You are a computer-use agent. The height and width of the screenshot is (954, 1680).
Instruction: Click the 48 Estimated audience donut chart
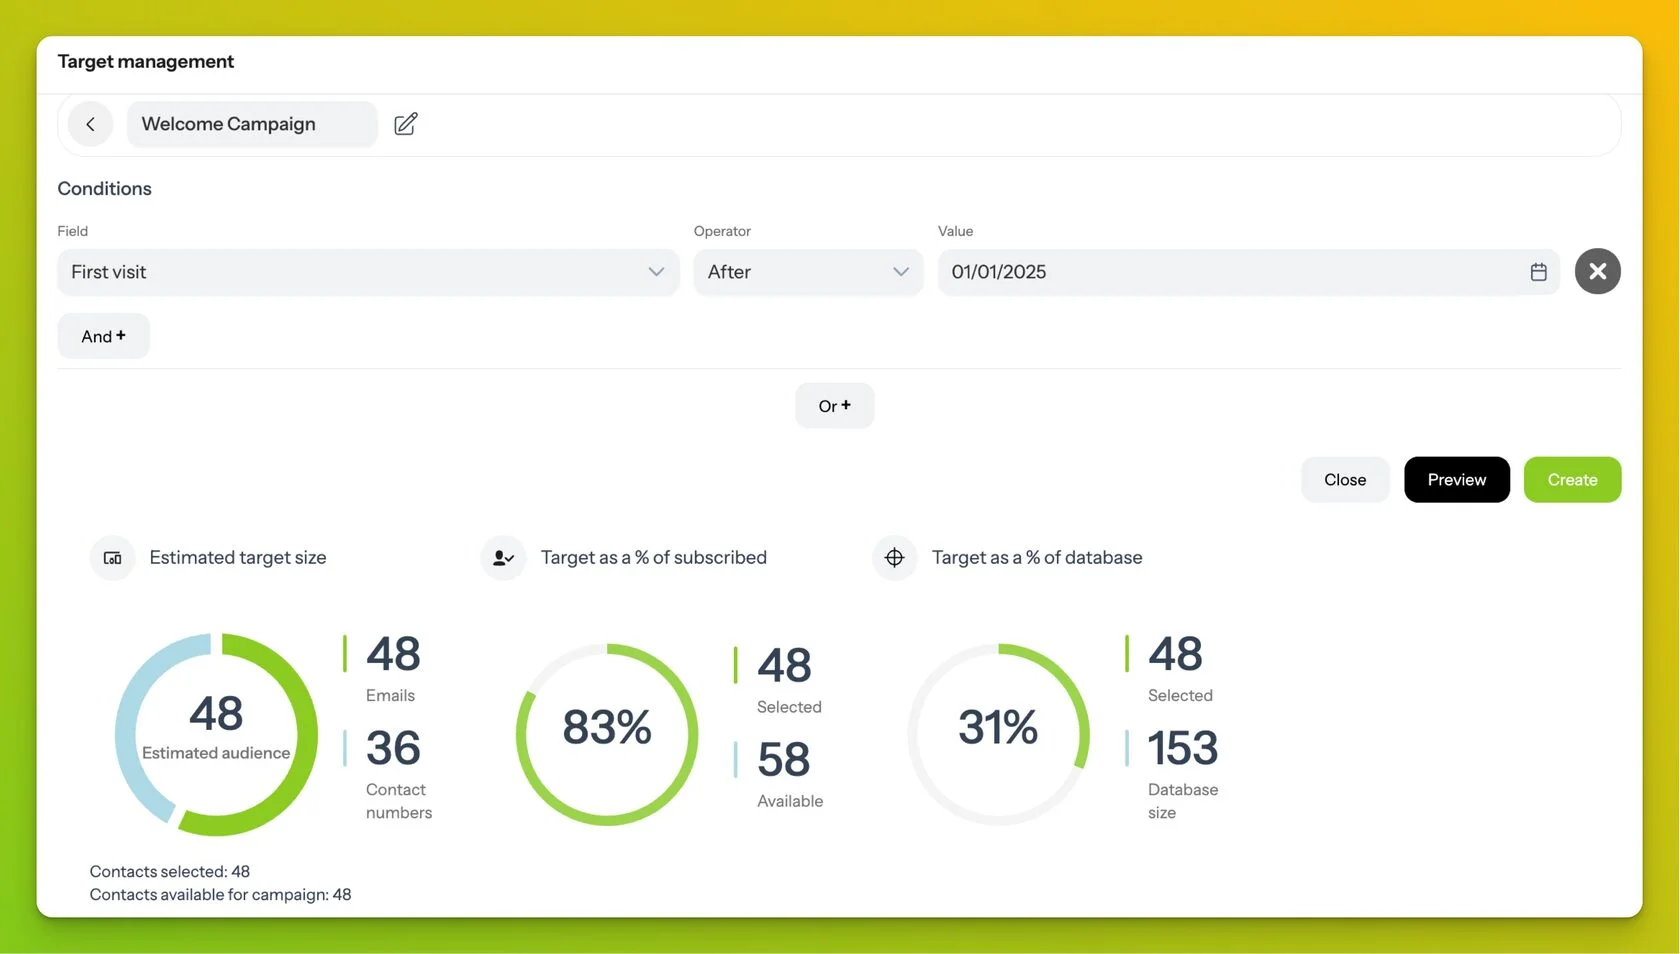(x=216, y=734)
